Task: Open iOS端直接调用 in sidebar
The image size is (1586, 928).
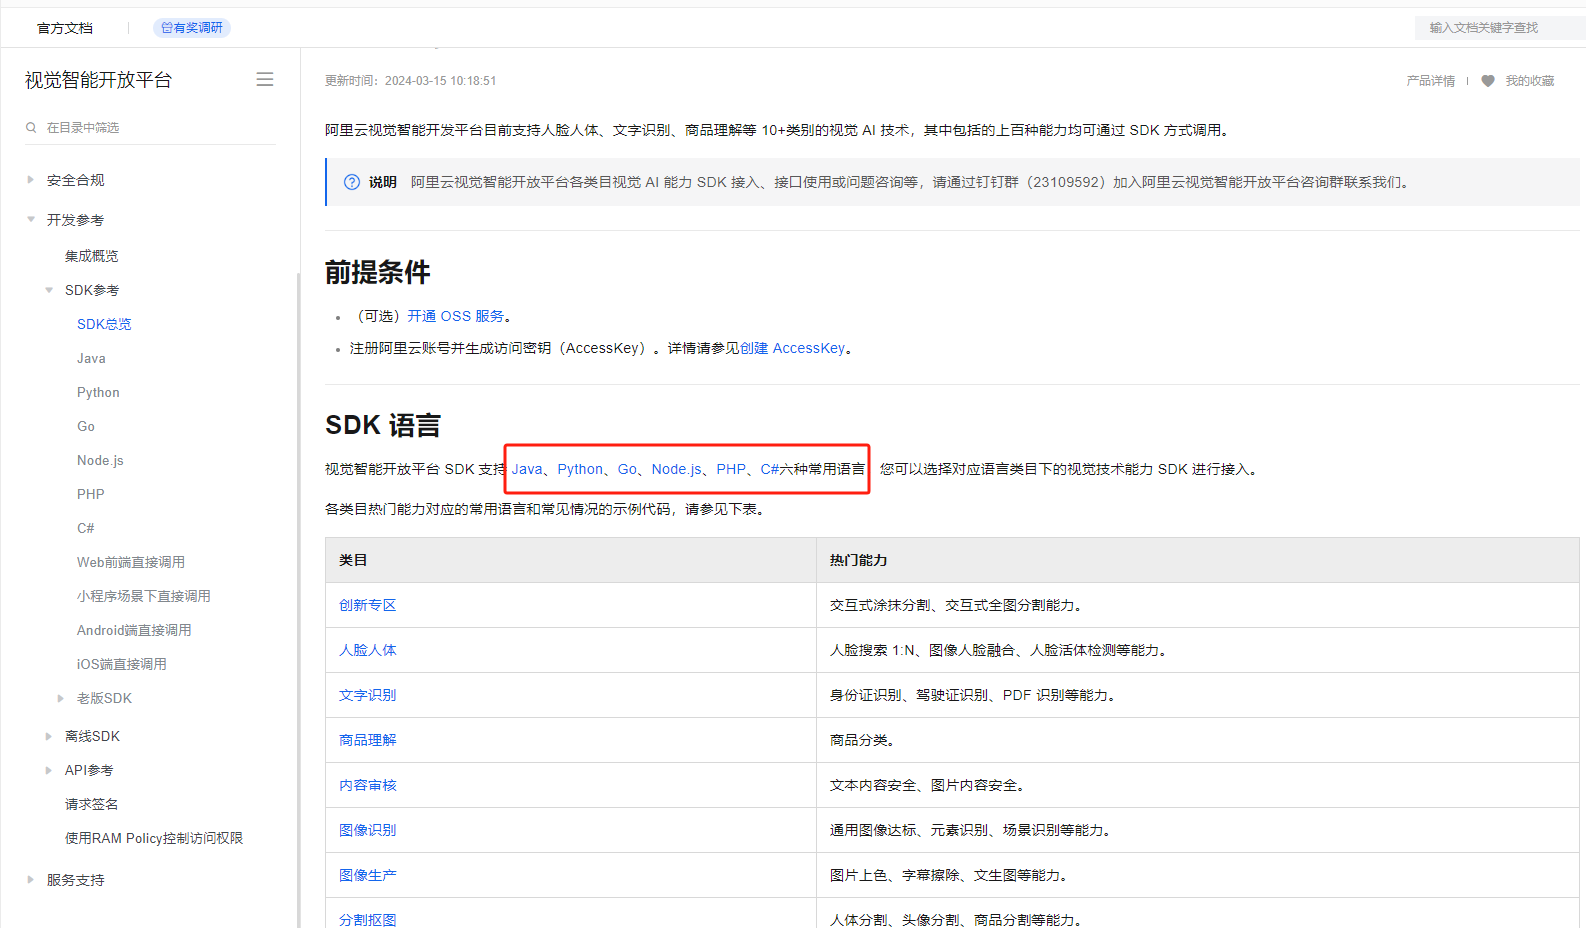Action: point(122,664)
